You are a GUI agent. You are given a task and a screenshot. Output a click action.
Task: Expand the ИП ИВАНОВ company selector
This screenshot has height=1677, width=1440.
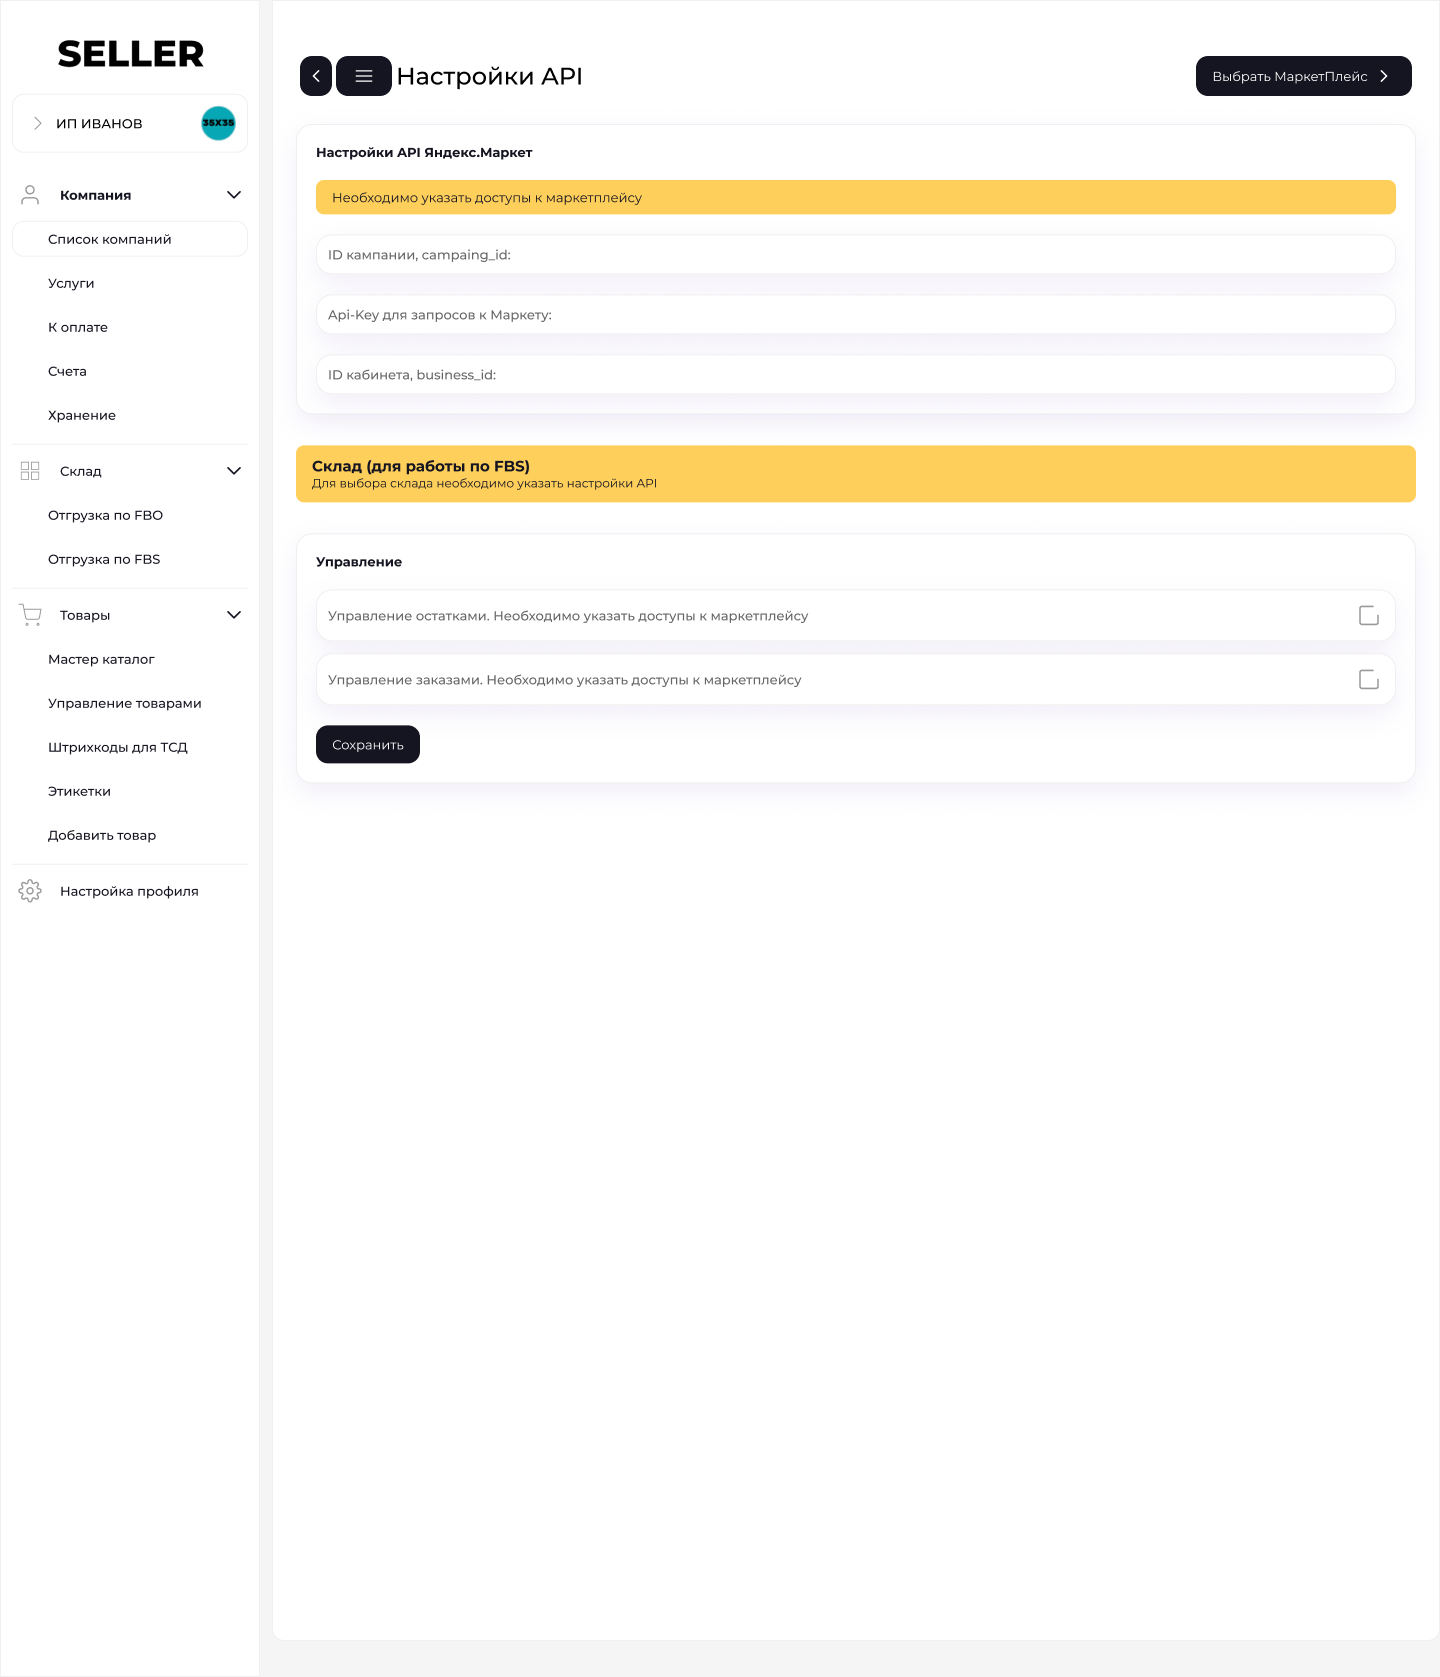pos(130,123)
